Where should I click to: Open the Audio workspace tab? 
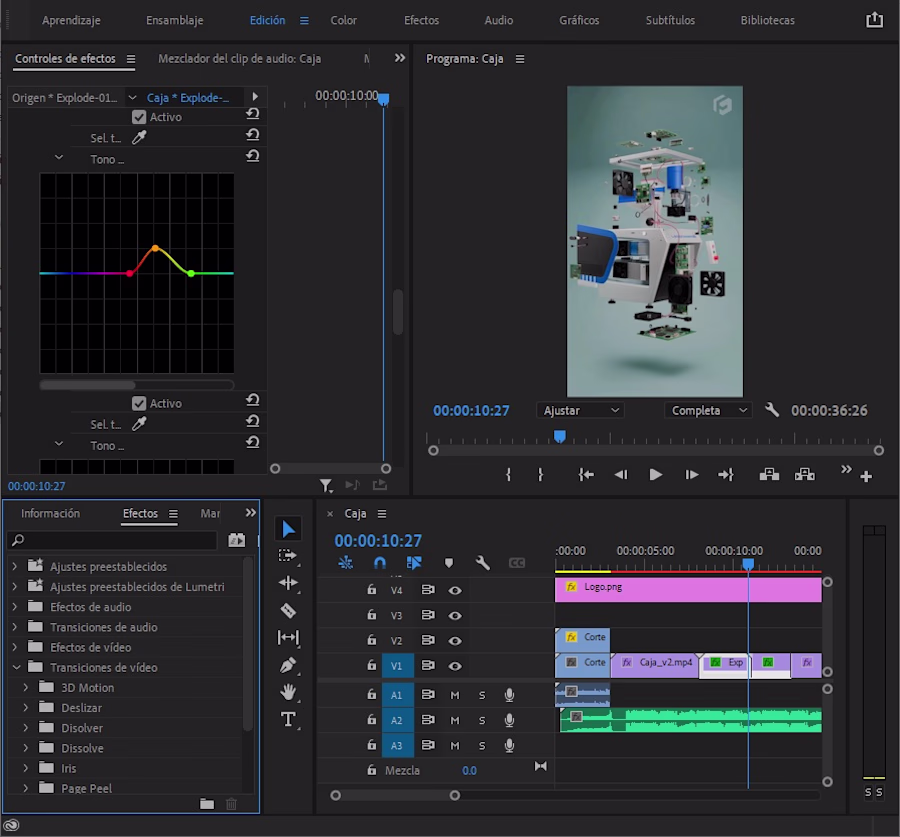click(498, 20)
